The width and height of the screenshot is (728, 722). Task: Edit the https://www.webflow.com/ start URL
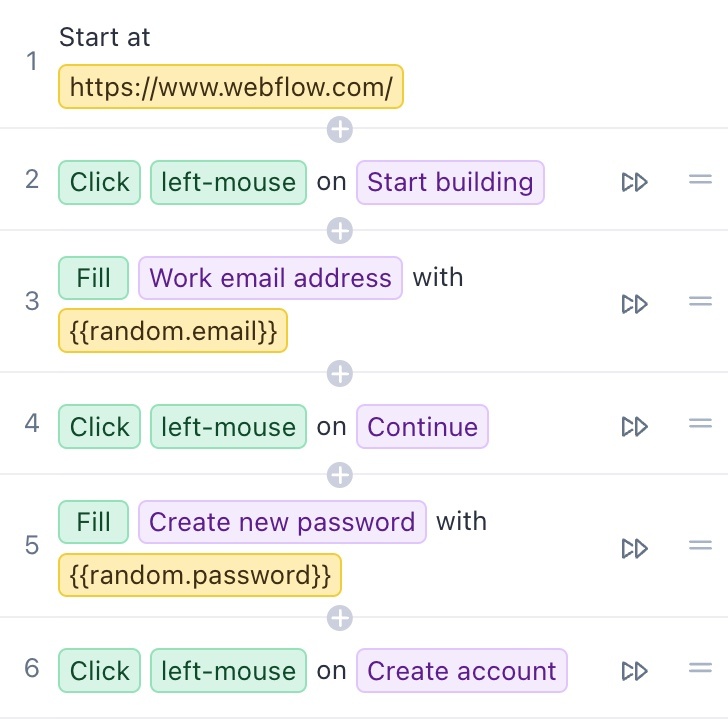pyautogui.click(x=231, y=87)
